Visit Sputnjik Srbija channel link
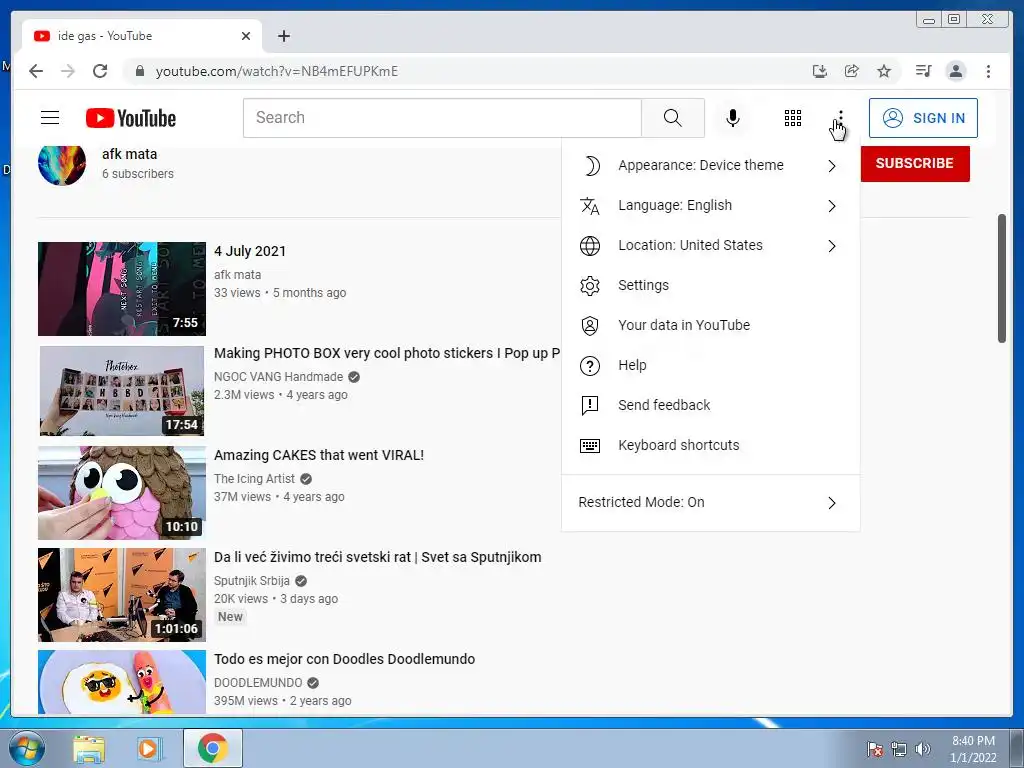The image size is (1024, 768). tap(252, 581)
